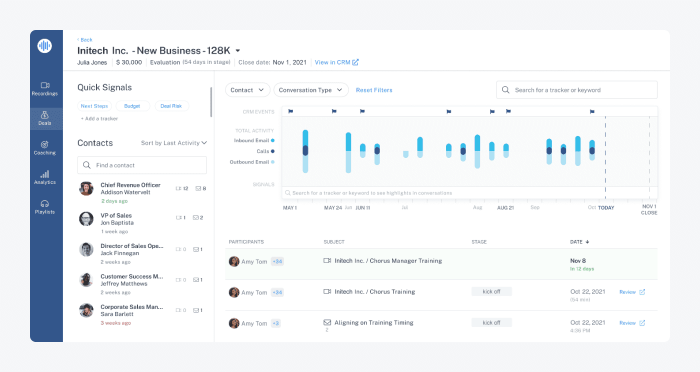Click the recordings count icon for Addison Watervelt
Image resolution: width=700 pixels, height=372 pixels.
click(x=179, y=188)
